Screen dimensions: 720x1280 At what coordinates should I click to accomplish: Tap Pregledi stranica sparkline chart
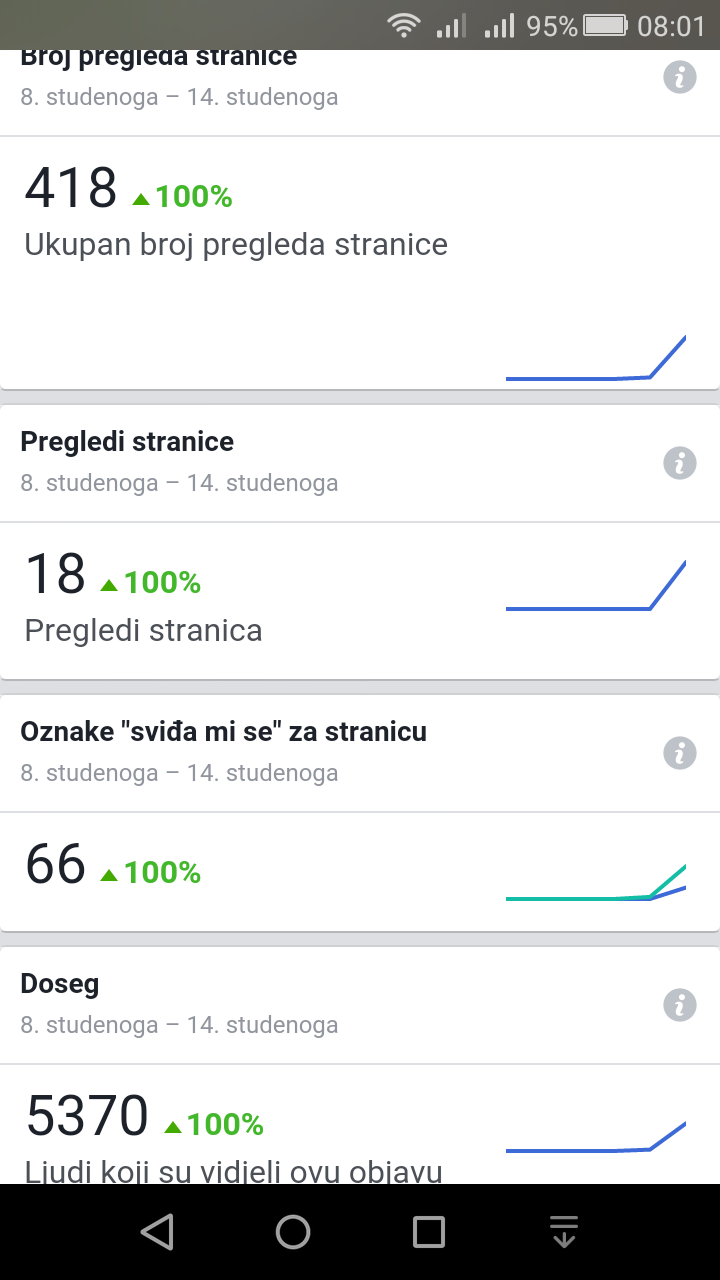point(596,586)
